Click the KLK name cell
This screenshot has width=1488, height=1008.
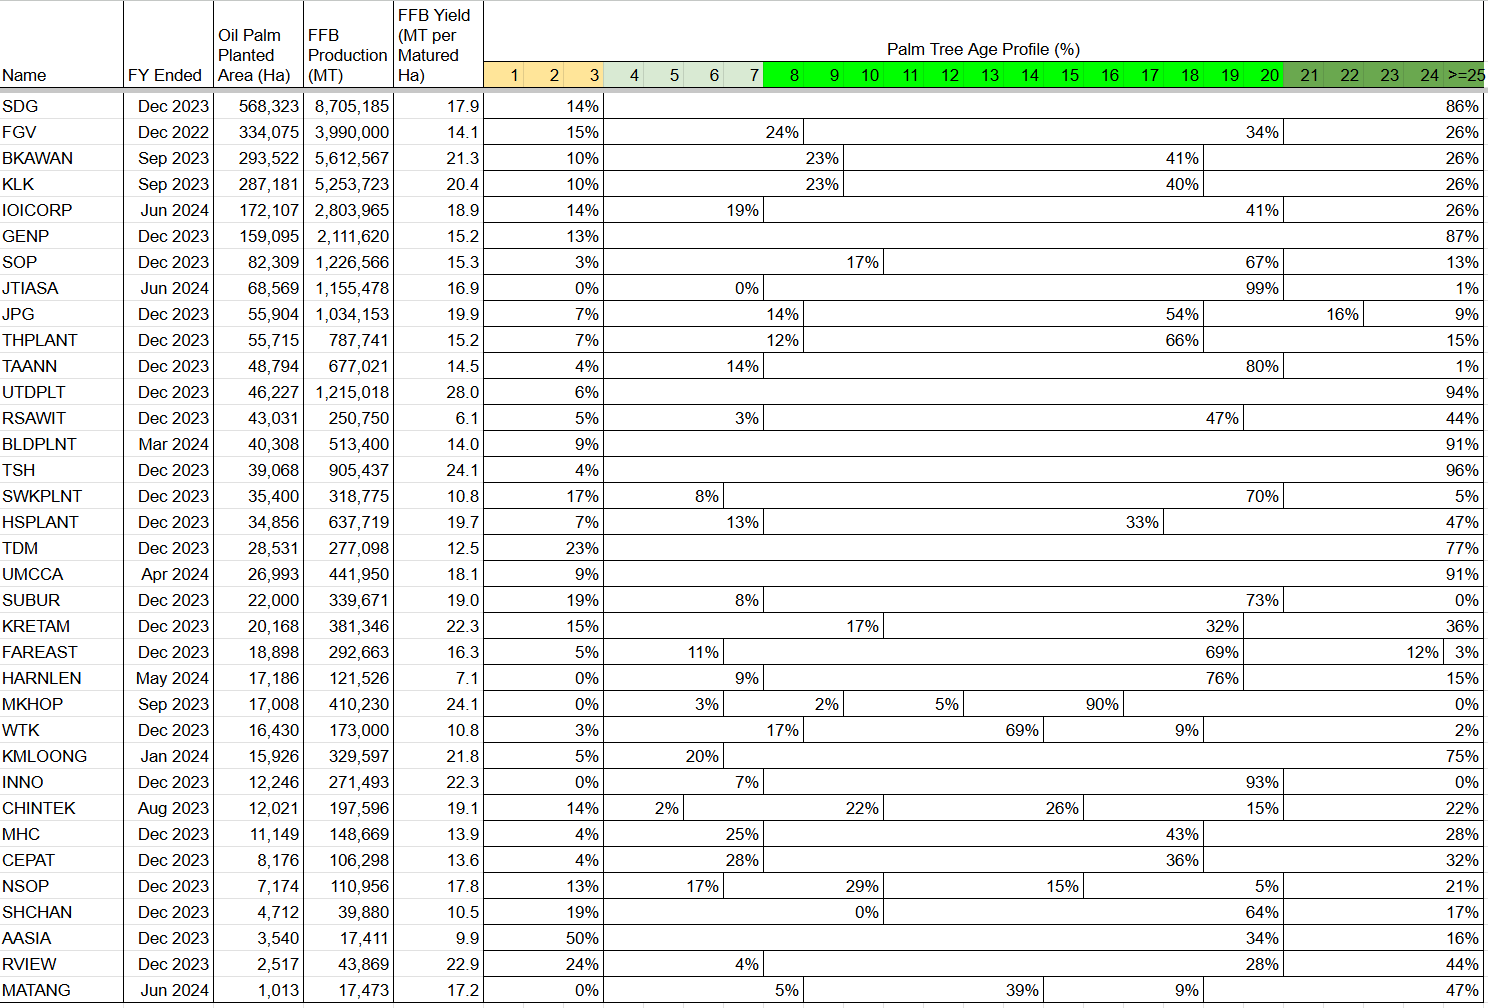[x=62, y=184]
